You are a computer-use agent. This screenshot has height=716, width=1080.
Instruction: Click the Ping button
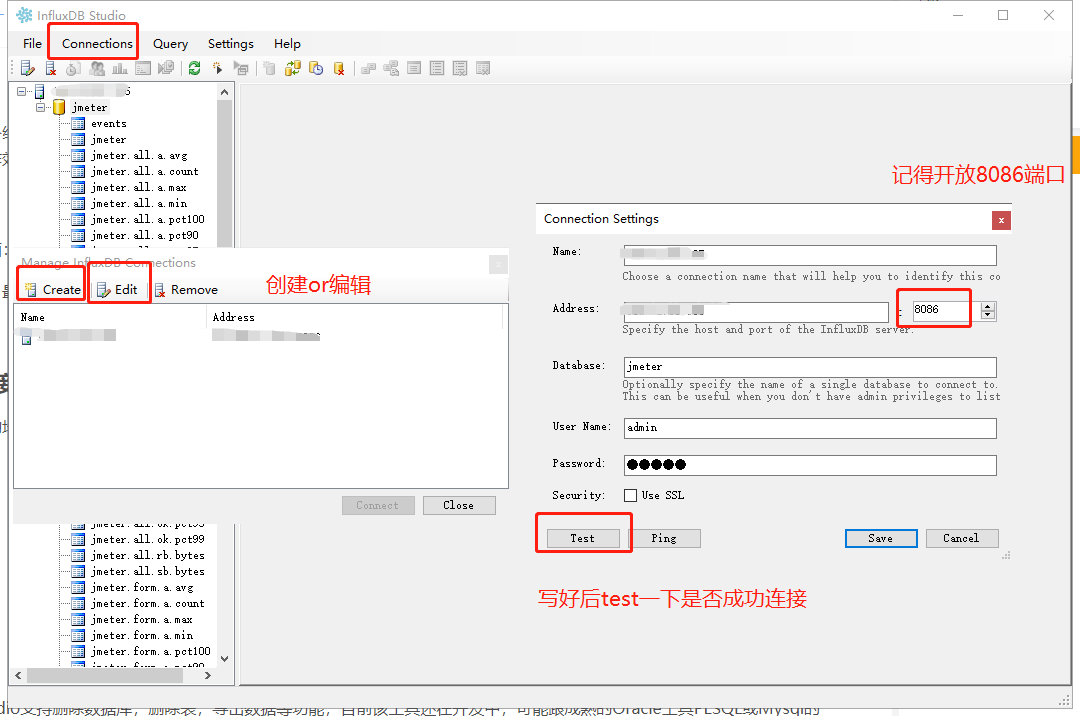click(x=666, y=538)
